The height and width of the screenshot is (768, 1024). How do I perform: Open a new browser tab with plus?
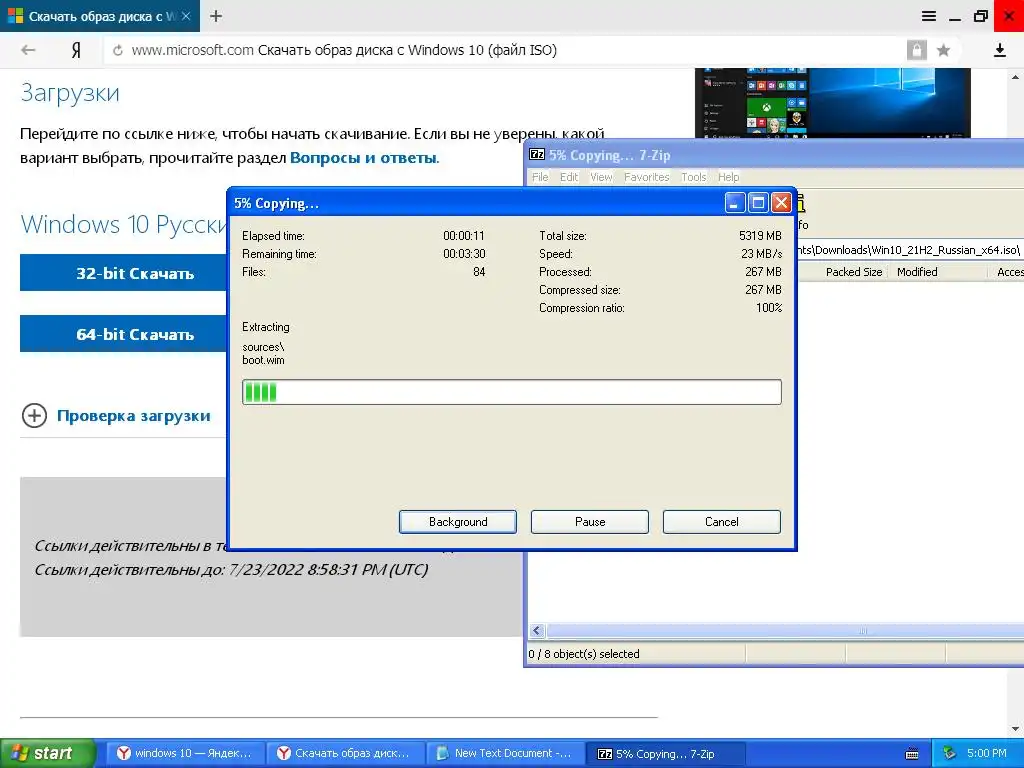pos(216,16)
